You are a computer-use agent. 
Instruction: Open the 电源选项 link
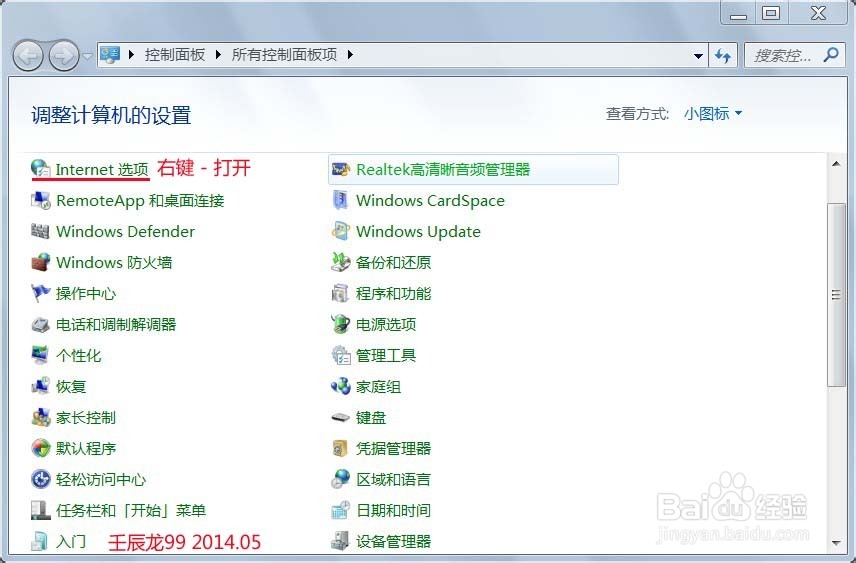[386, 325]
